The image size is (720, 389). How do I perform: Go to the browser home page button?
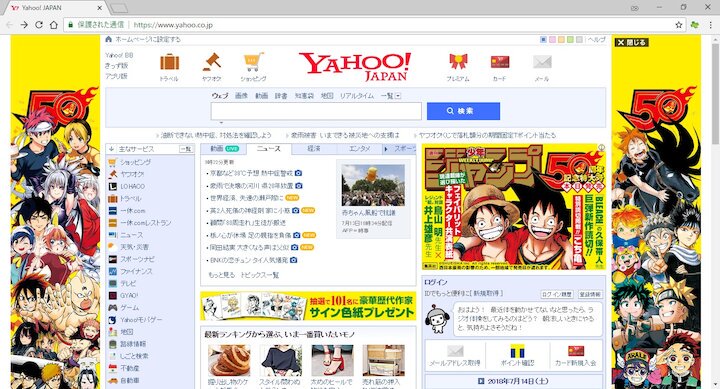[x=54, y=25]
